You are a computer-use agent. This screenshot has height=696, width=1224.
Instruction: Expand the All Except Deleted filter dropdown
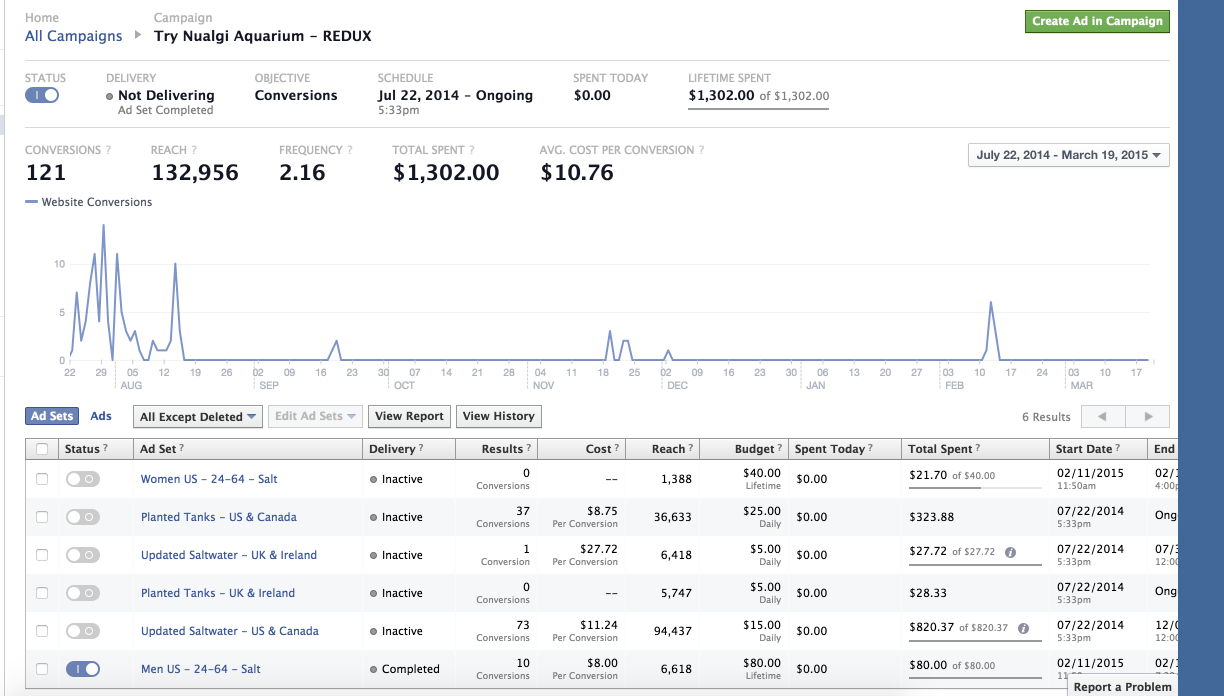198,417
